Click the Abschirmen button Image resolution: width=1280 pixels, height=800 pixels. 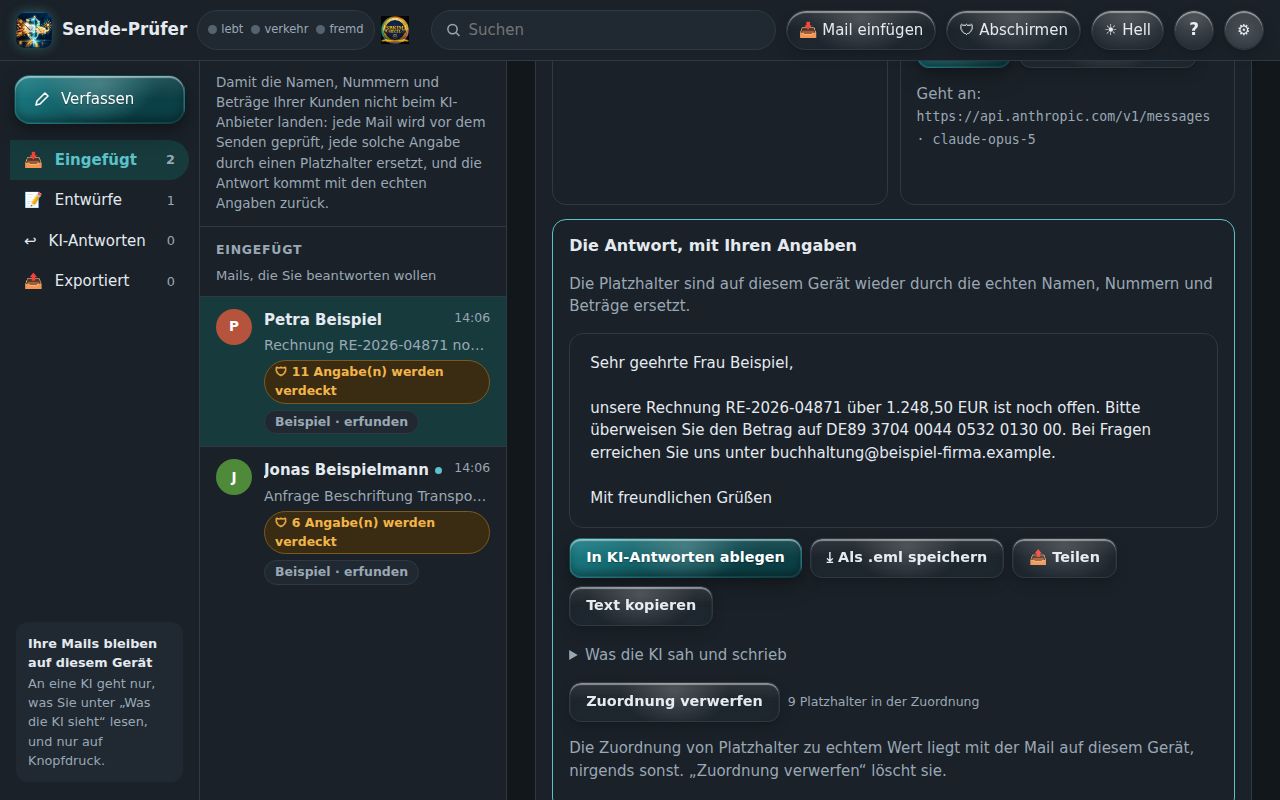point(1014,30)
